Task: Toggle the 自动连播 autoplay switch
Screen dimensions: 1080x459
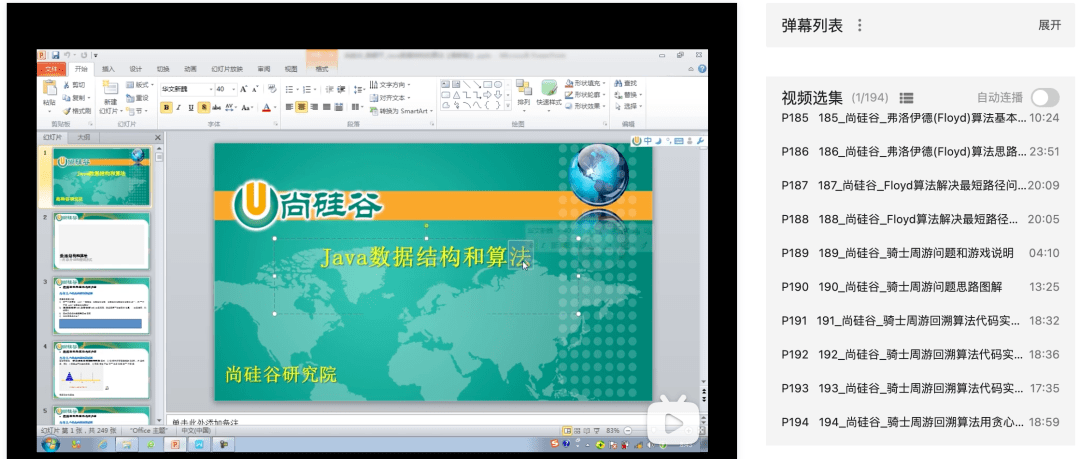Action: pyautogui.click(x=1044, y=97)
